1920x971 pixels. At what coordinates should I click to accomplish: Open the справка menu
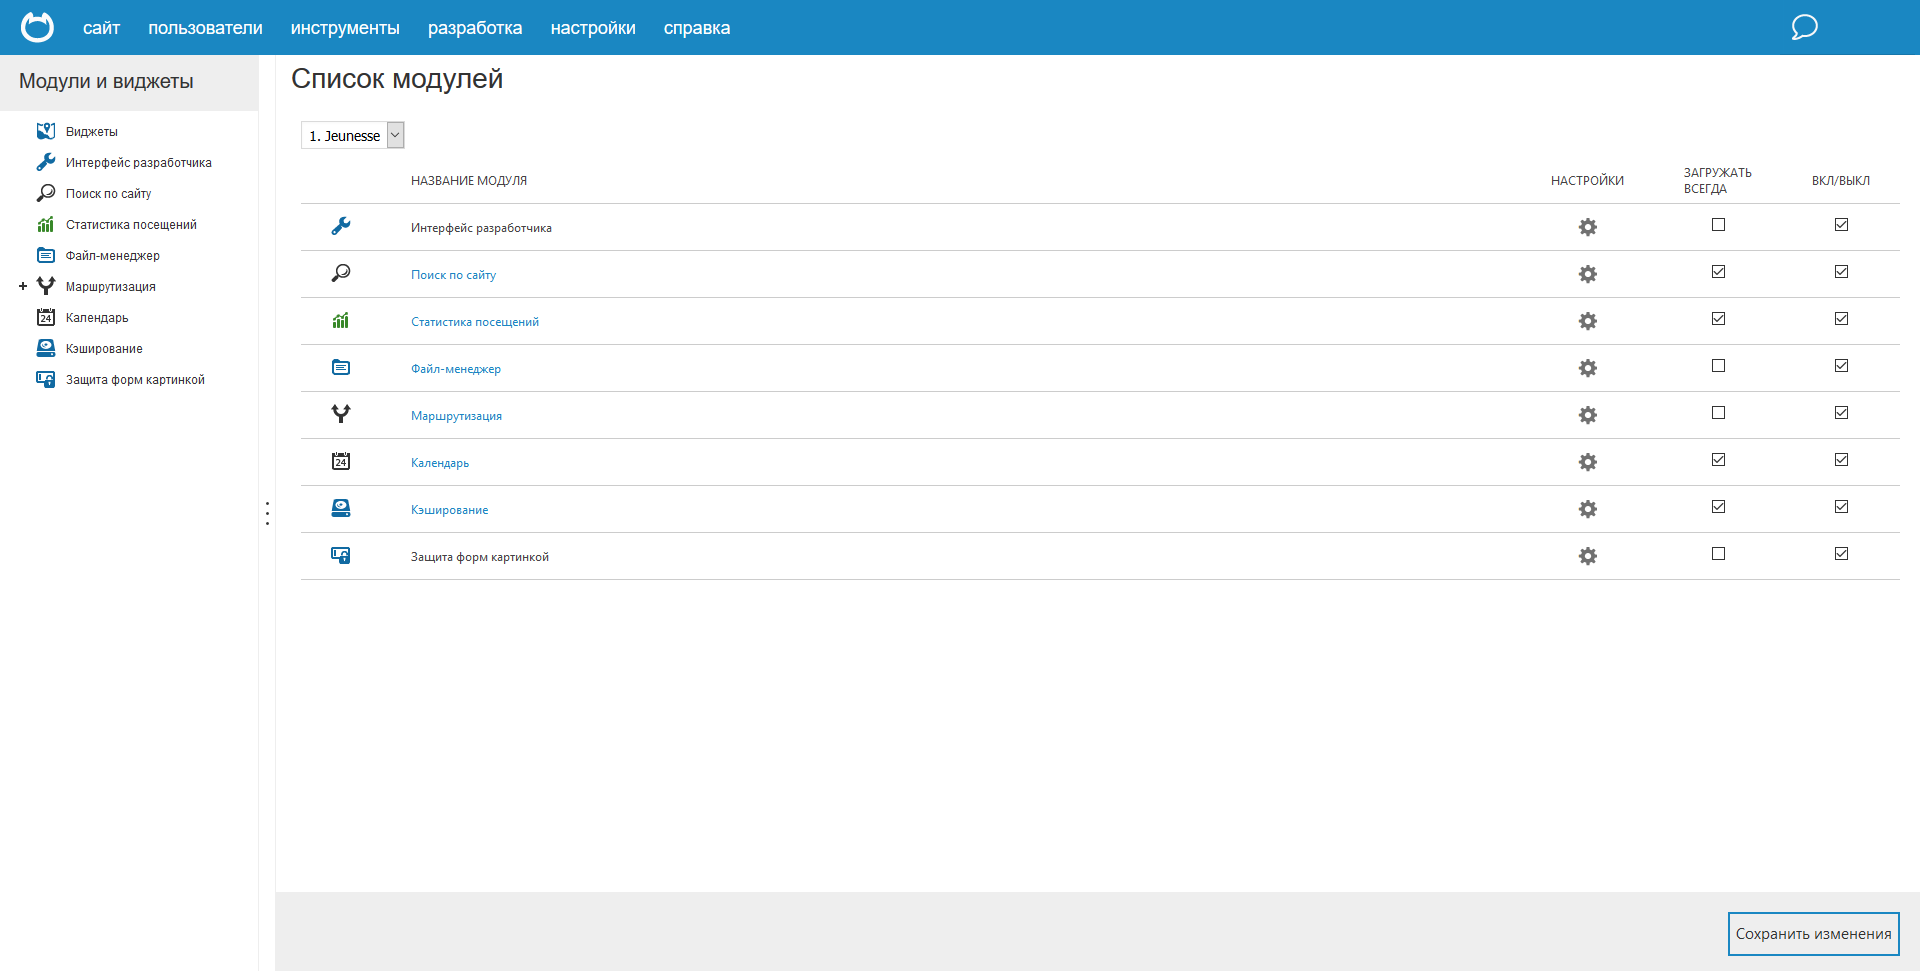pyautogui.click(x=697, y=28)
